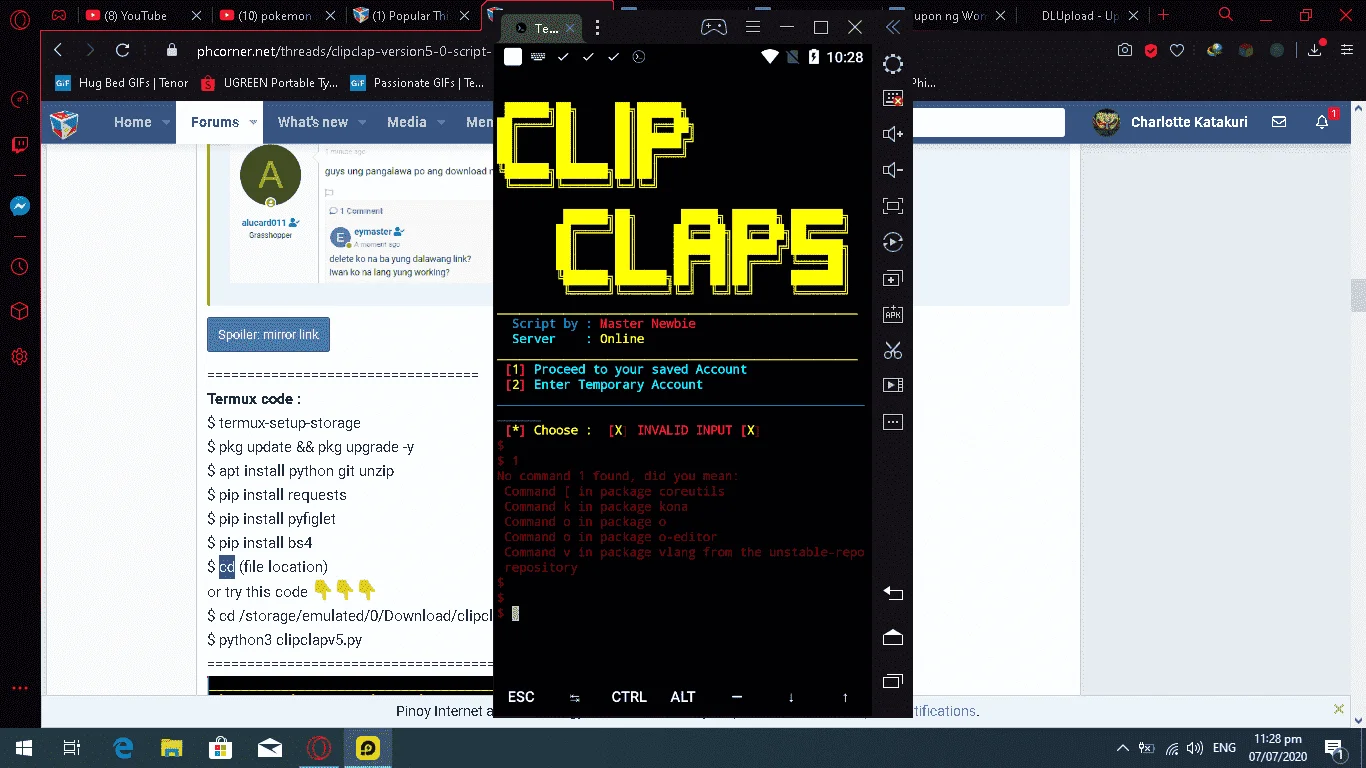Take a browser snapshot with camera icon
The height and width of the screenshot is (768, 1366).
coord(1125,50)
